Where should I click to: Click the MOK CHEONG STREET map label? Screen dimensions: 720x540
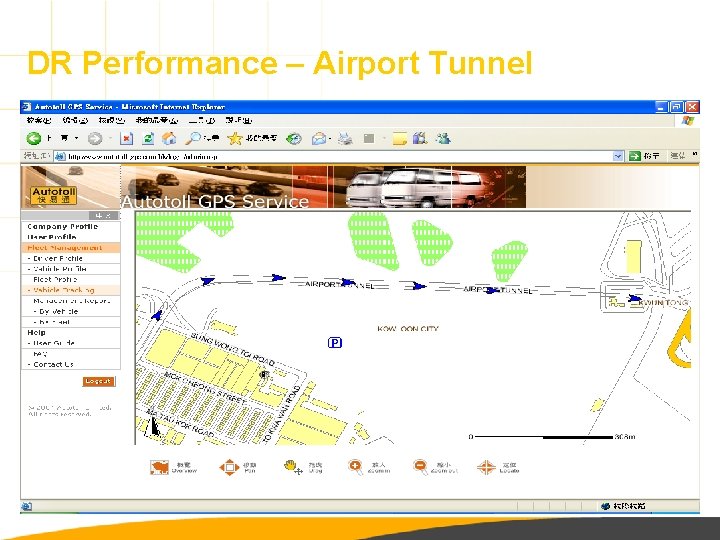(x=205, y=388)
